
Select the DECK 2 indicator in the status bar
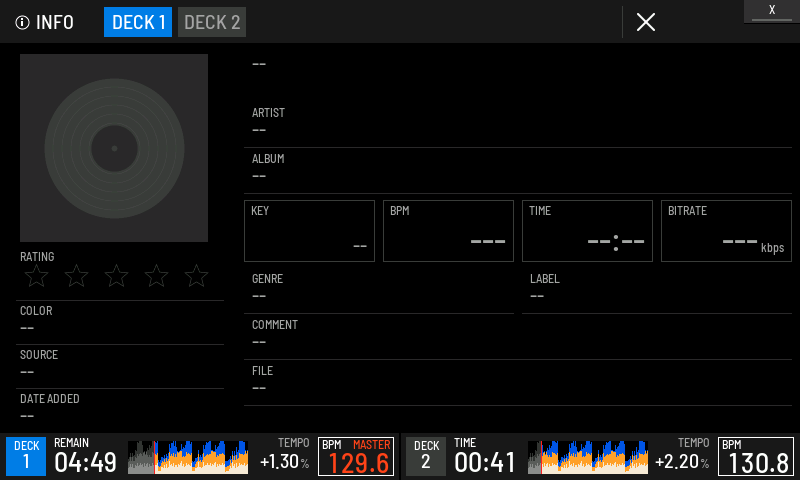click(x=426, y=456)
